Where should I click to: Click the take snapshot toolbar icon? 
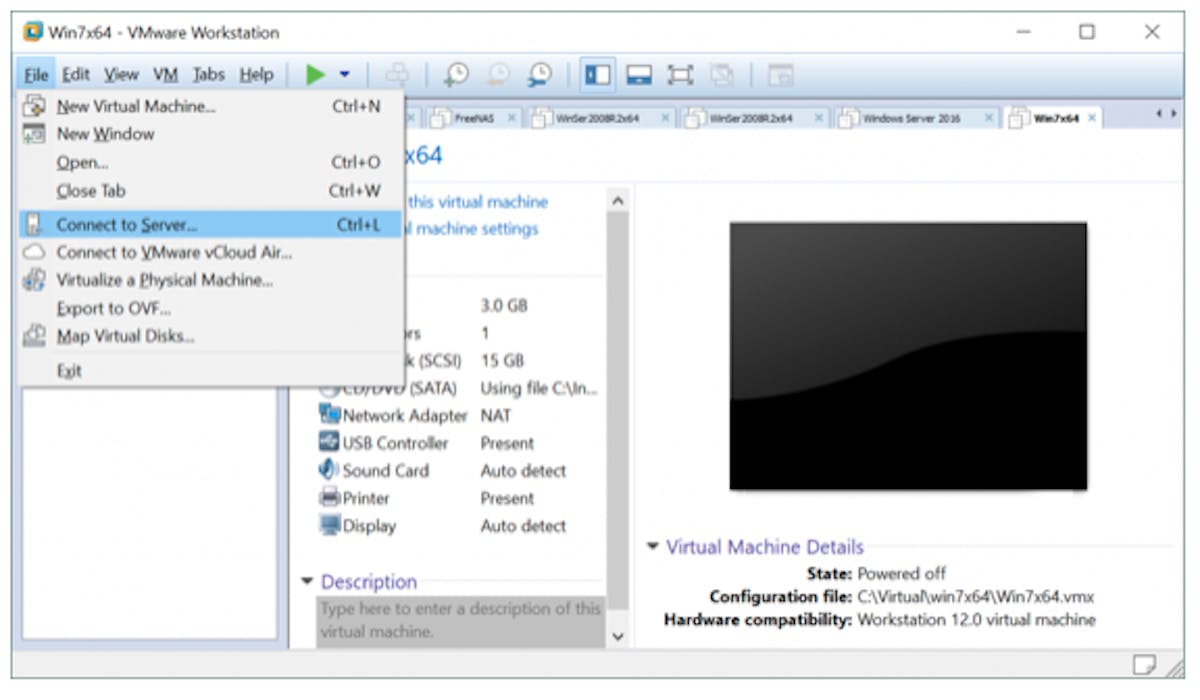(456, 75)
